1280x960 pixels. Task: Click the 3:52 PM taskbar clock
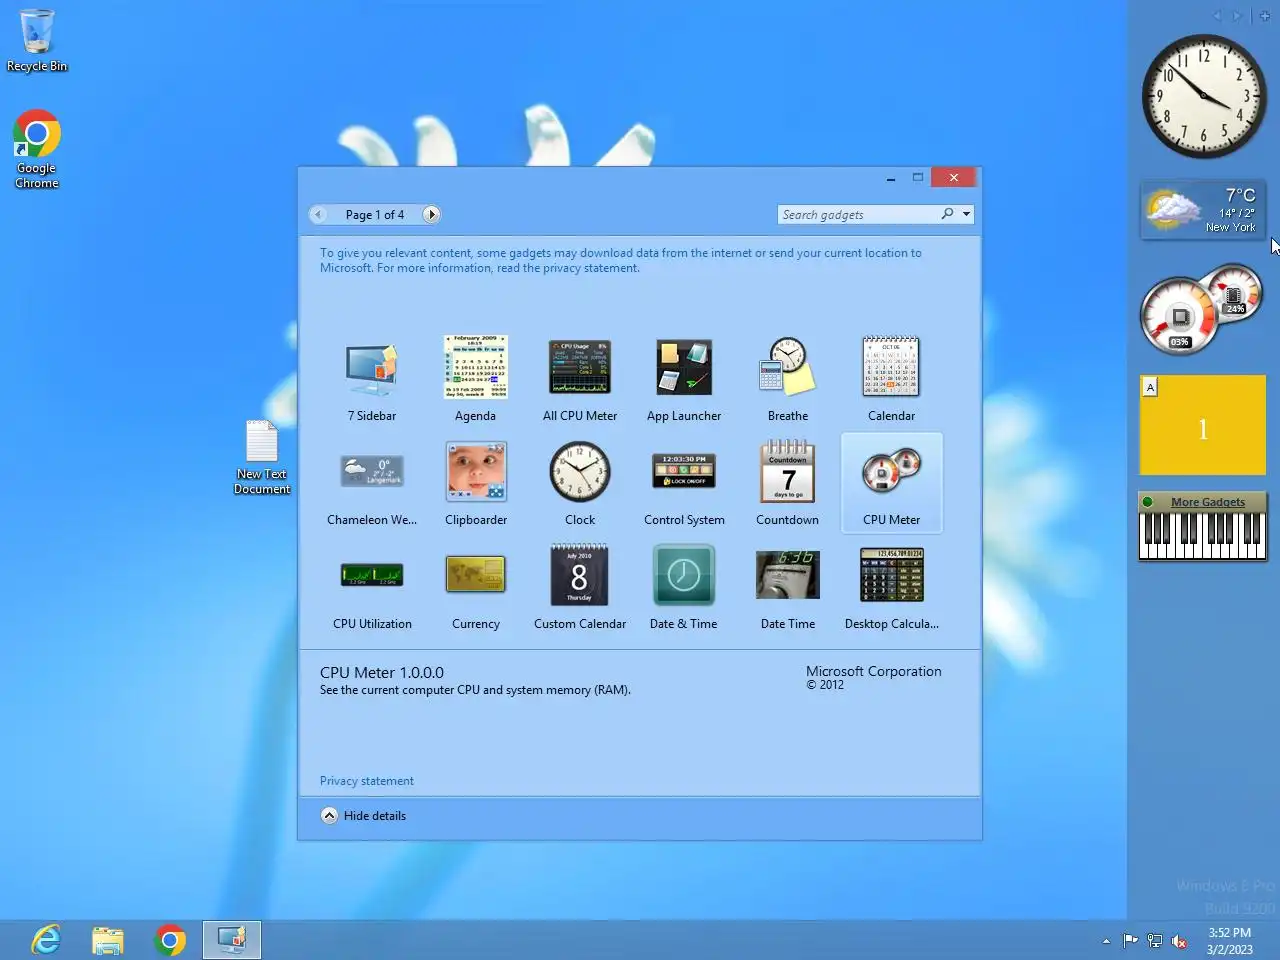click(1229, 941)
